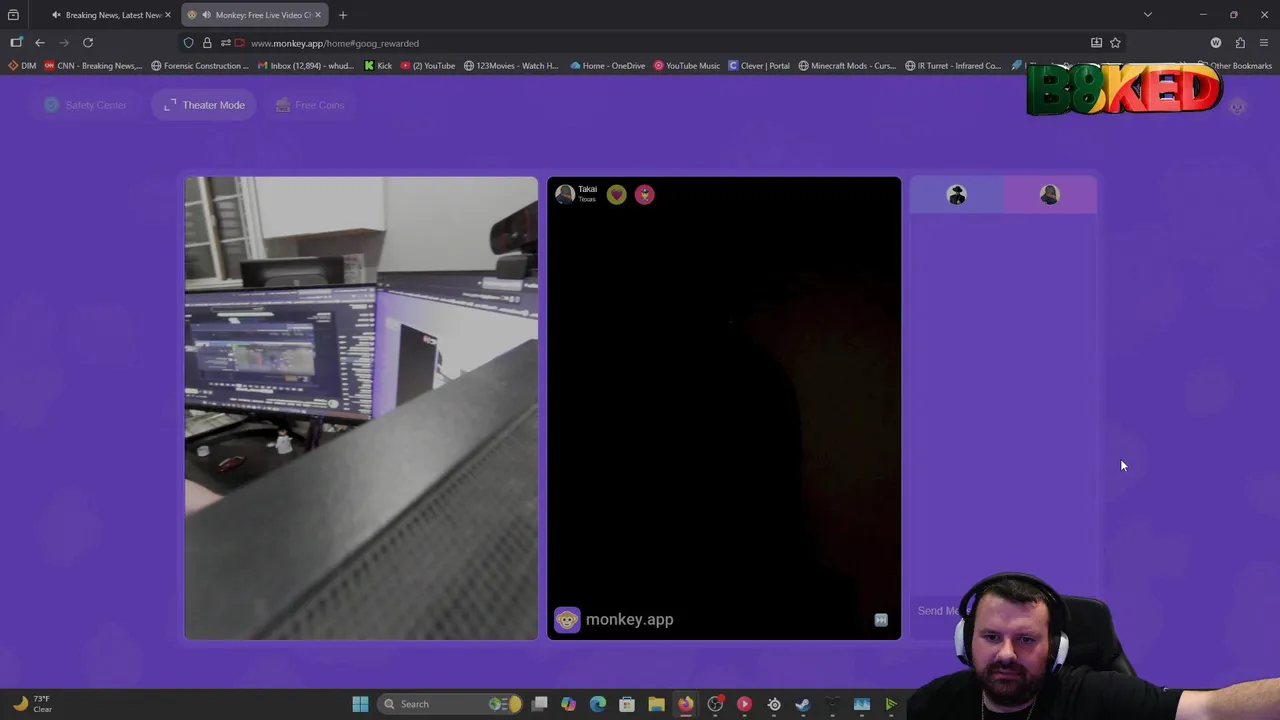Open the red play-button app on taskbar
Viewport: 1280px width, 720px height.
tap(744, 704)
